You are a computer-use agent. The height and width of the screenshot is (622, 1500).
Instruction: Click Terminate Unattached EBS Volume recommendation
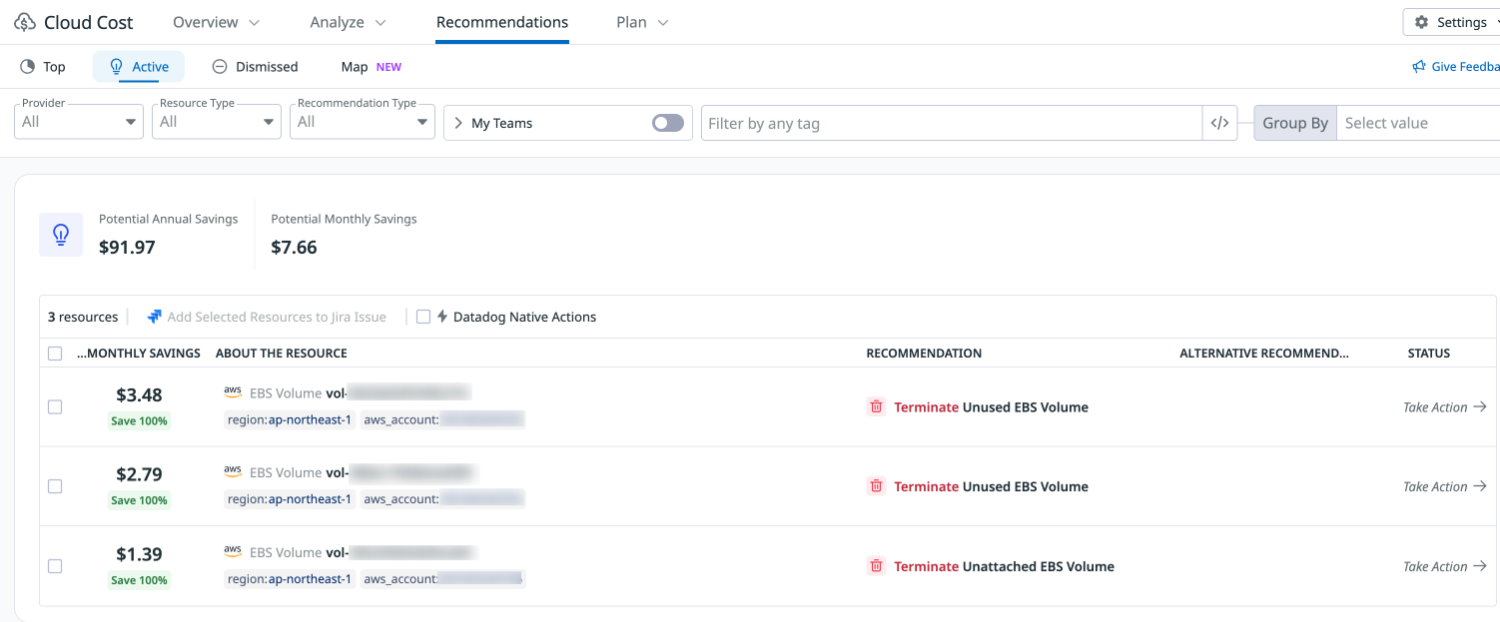1004,566
